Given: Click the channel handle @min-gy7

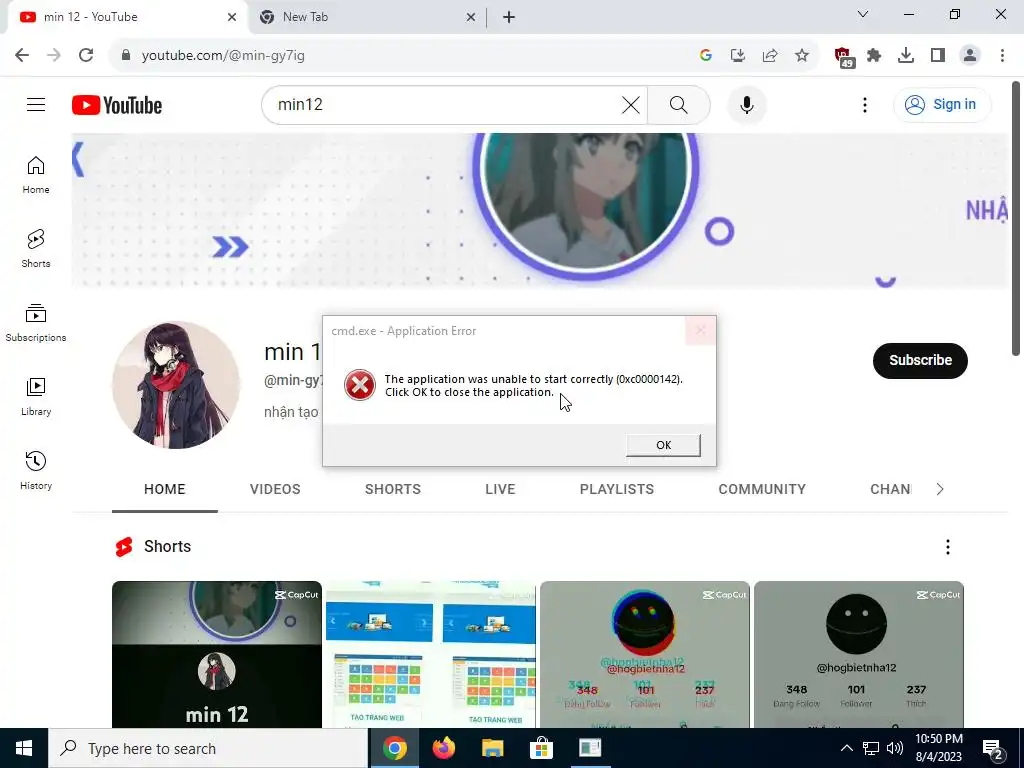Looking at the screenshot, I should coord(293,381).
